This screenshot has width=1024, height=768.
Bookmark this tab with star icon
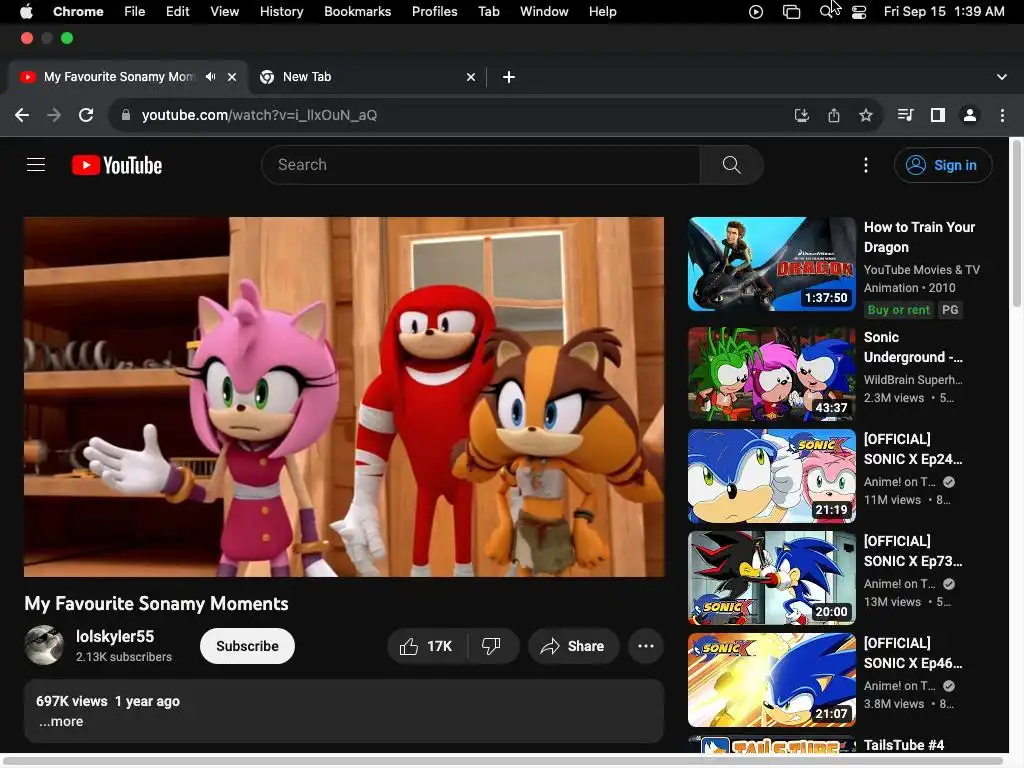click(x=866, y=116)
